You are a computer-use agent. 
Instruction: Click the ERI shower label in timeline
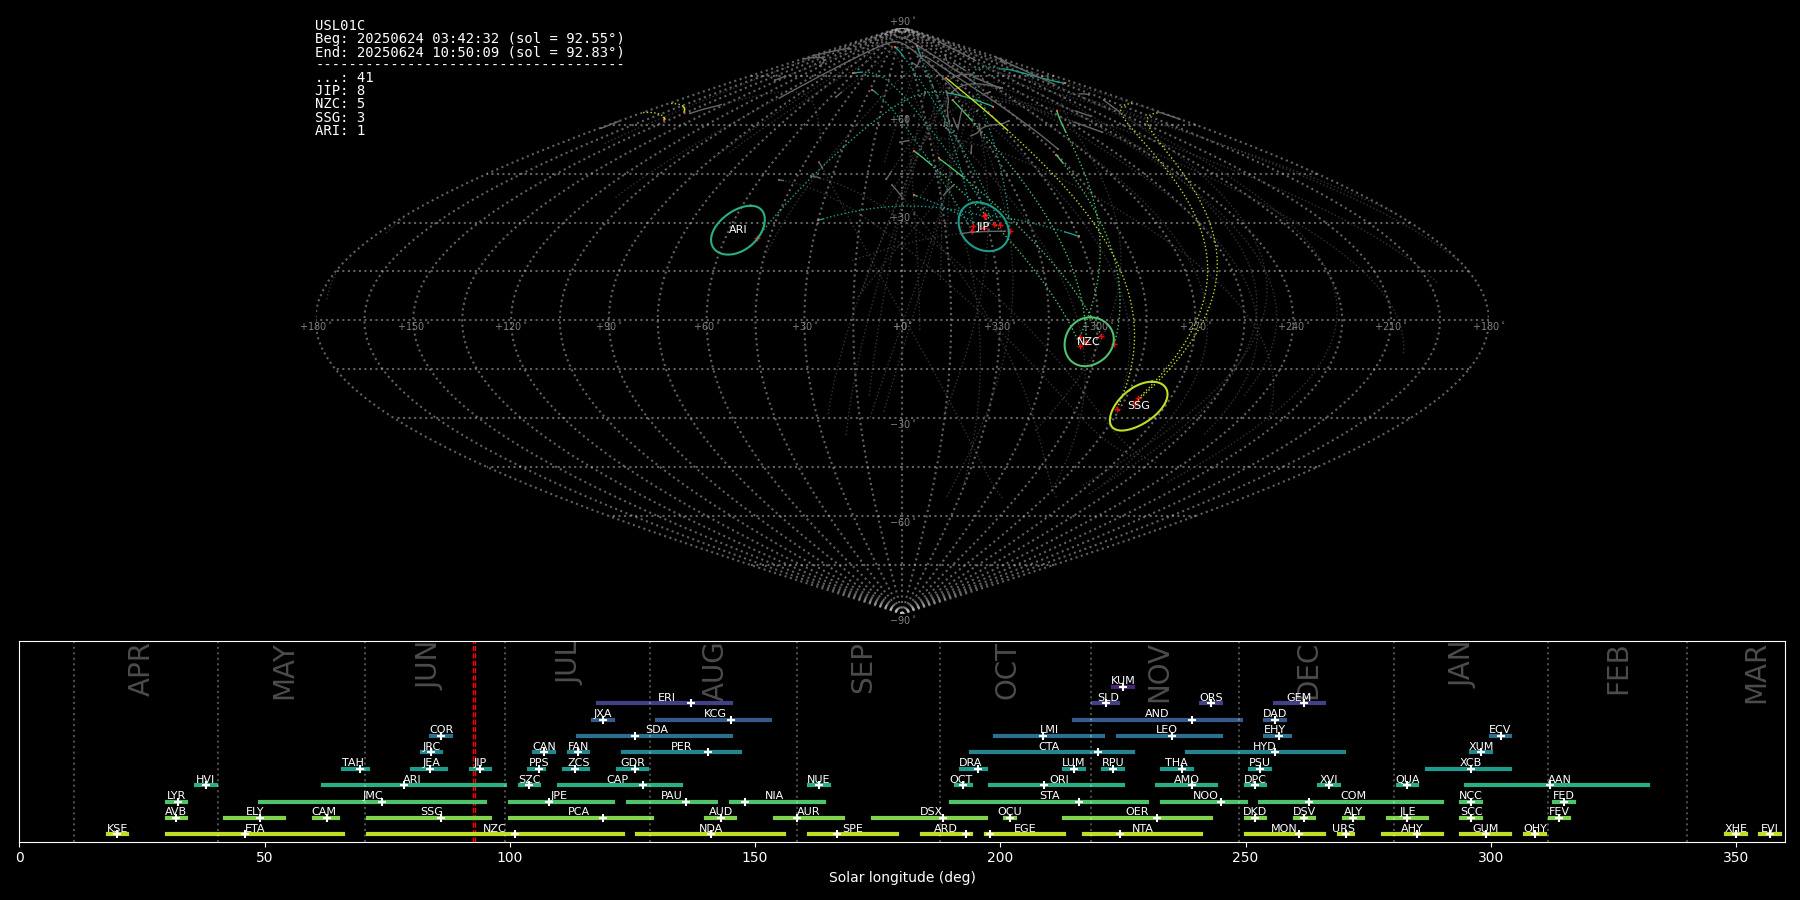tap(667, 698)
